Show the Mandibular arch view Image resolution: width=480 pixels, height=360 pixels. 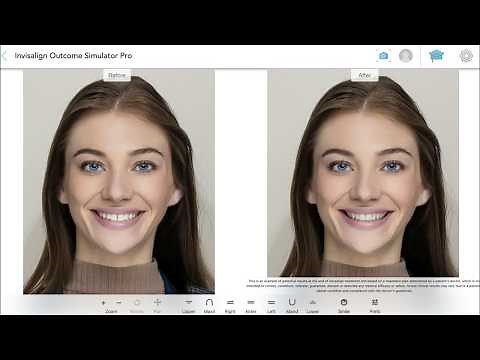[x=292, y=306]
